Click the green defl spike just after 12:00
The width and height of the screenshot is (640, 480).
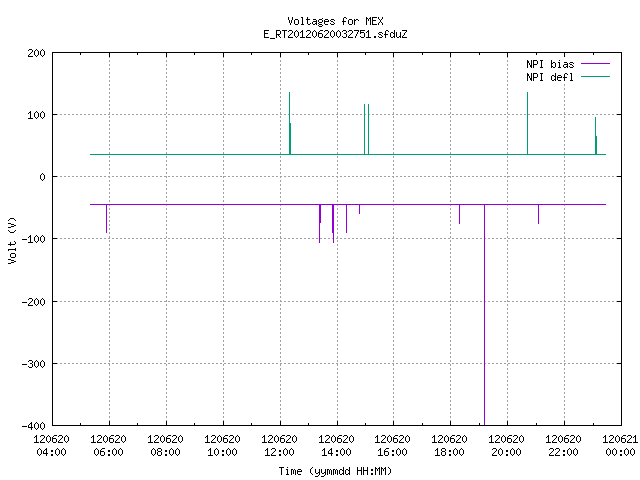click(290, 123)
